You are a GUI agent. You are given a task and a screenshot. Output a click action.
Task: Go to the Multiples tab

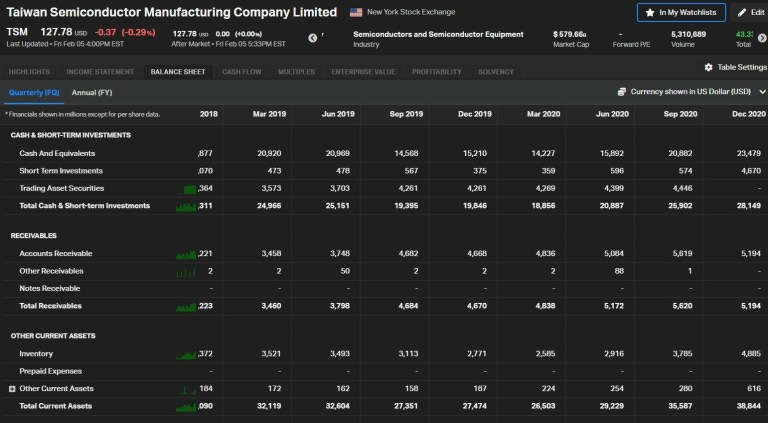click(x=296, y=71)
